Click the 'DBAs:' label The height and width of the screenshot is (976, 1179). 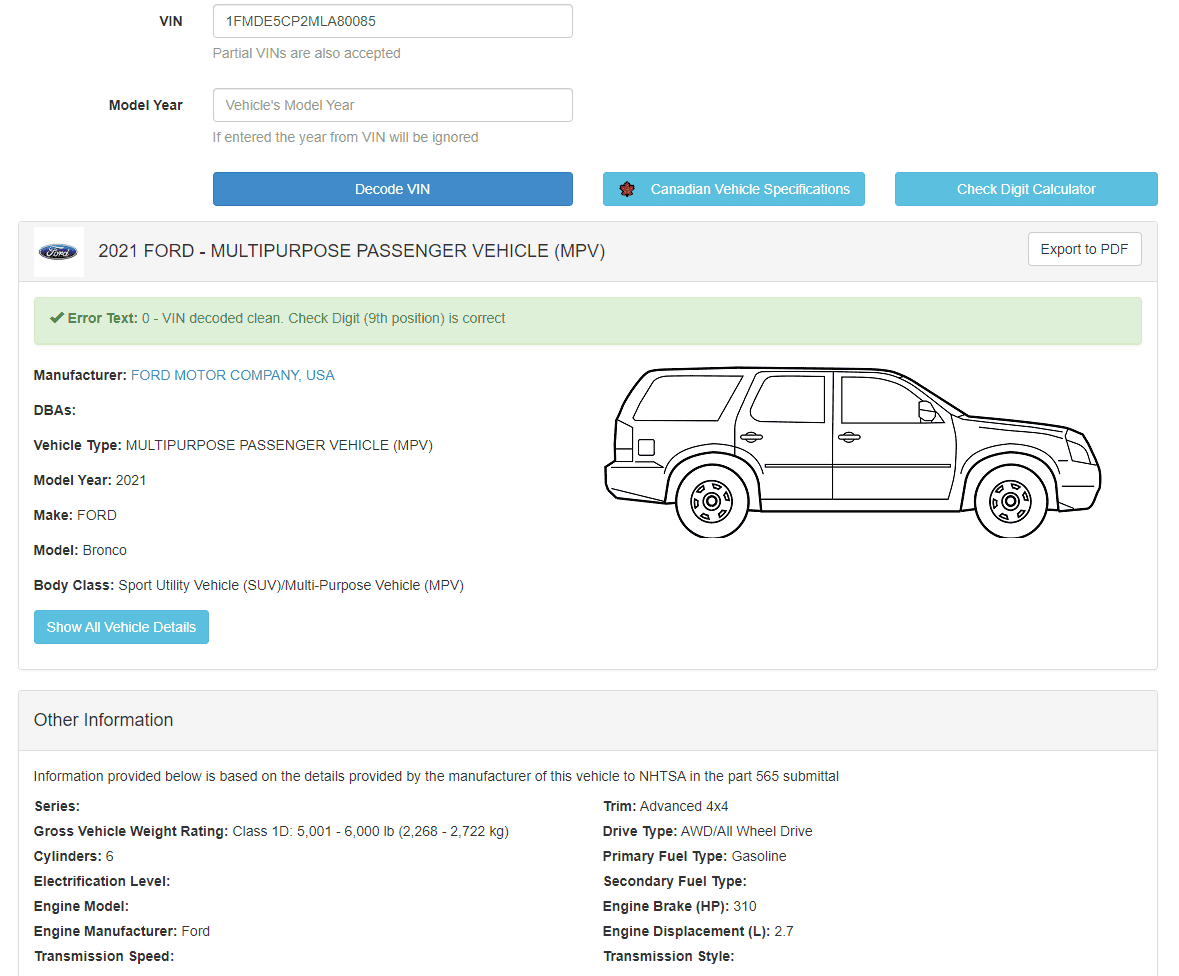(x=55, y=411)
